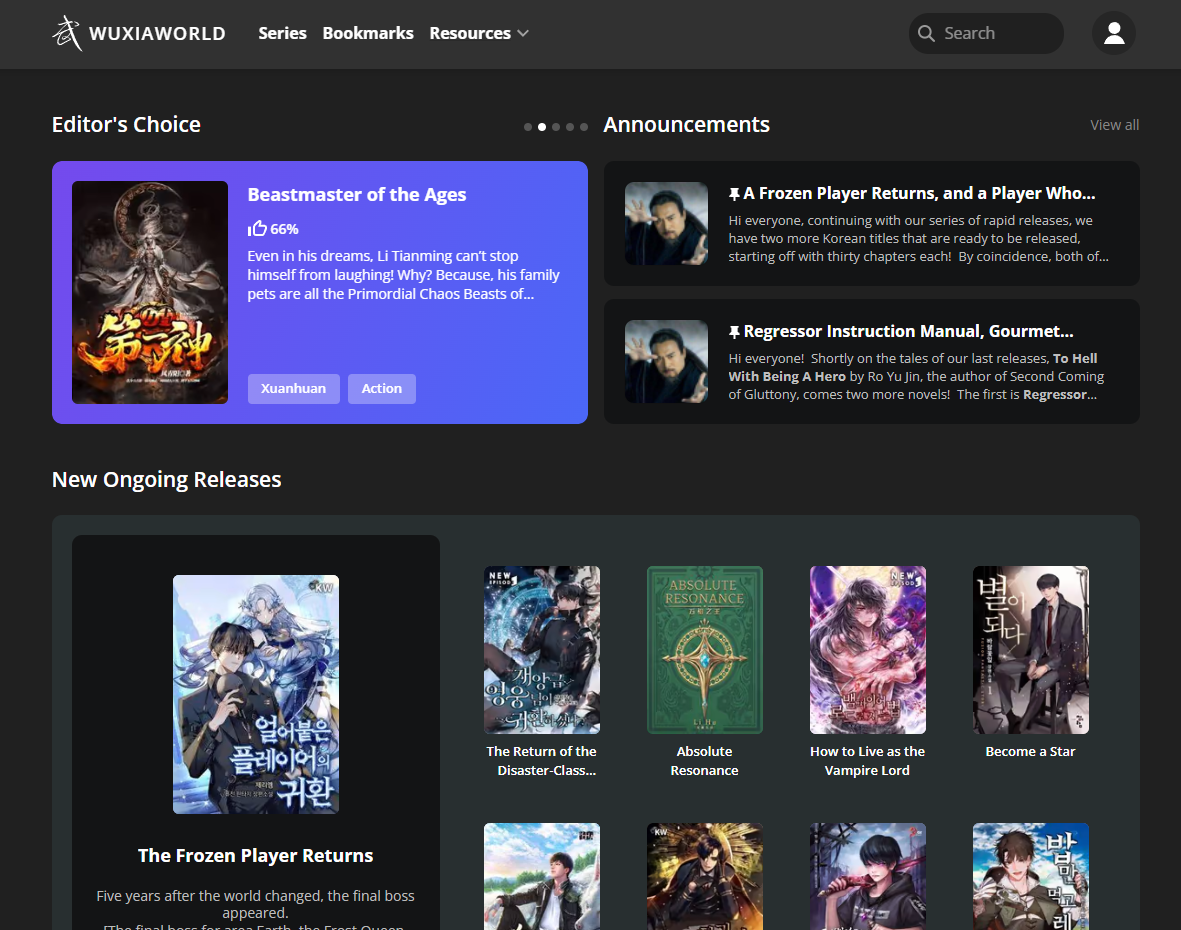Open the Absolute Resonance book cover
Image resolution: width=1181 pixels, height=930 pixels.
pos(704,650)
